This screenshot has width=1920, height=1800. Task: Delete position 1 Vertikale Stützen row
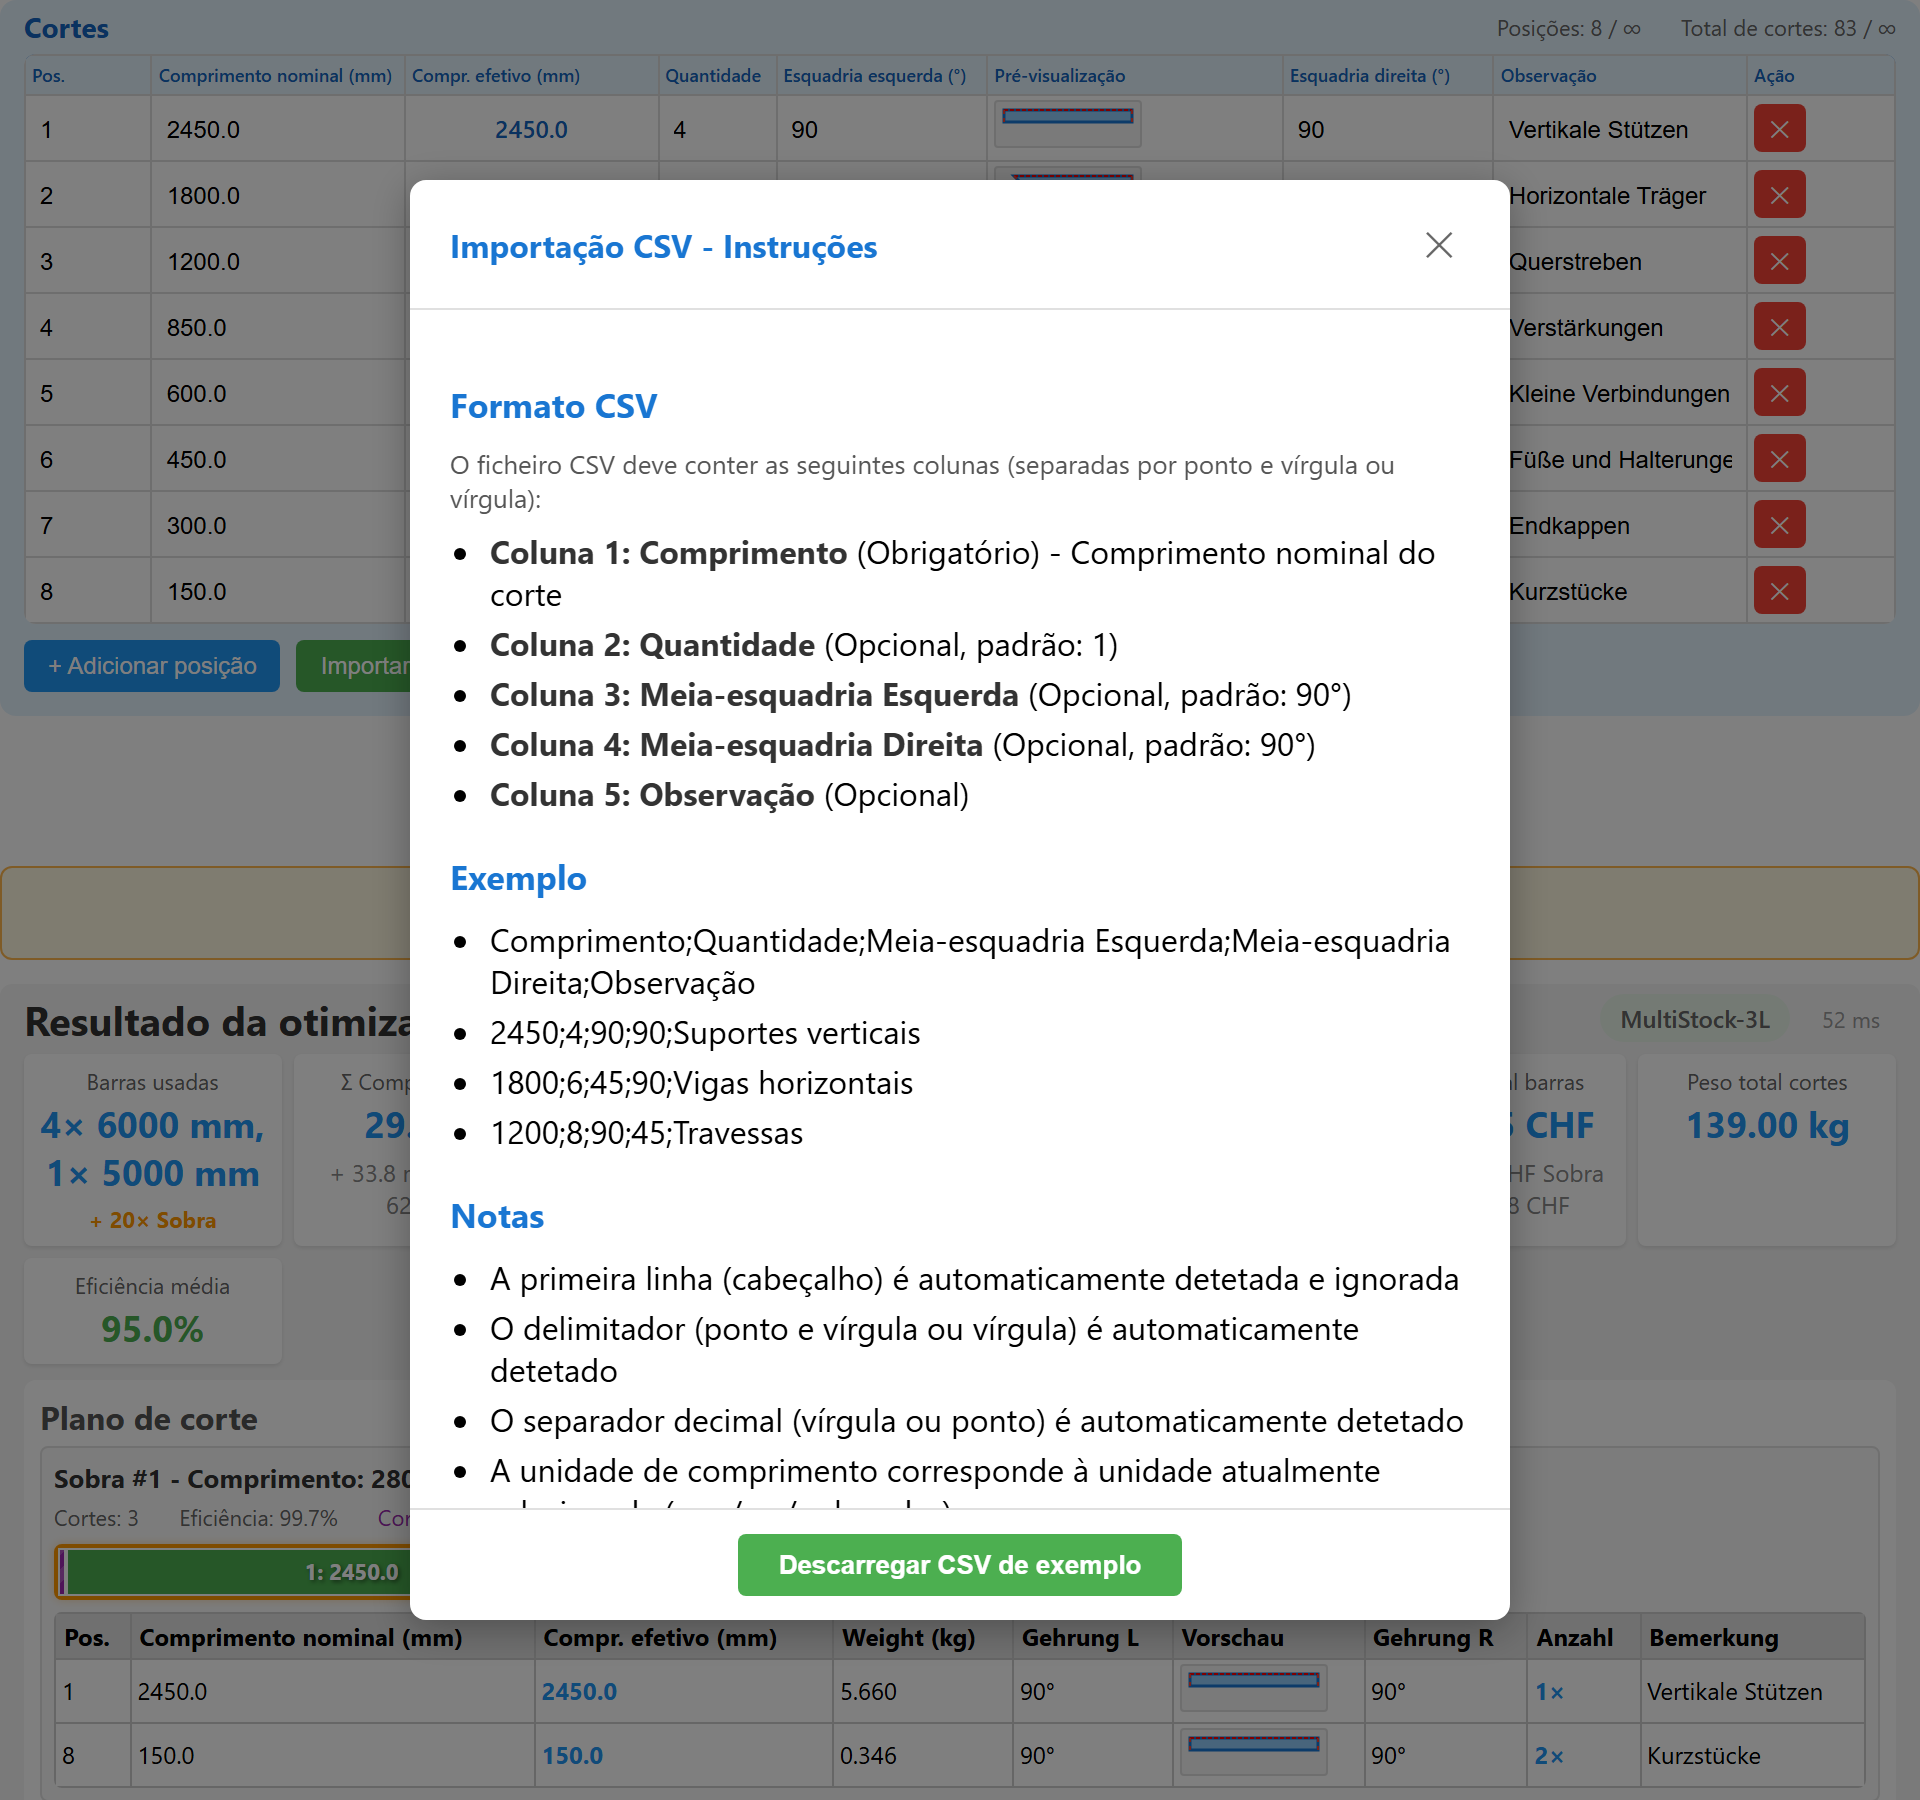(x=1779, y=129)
